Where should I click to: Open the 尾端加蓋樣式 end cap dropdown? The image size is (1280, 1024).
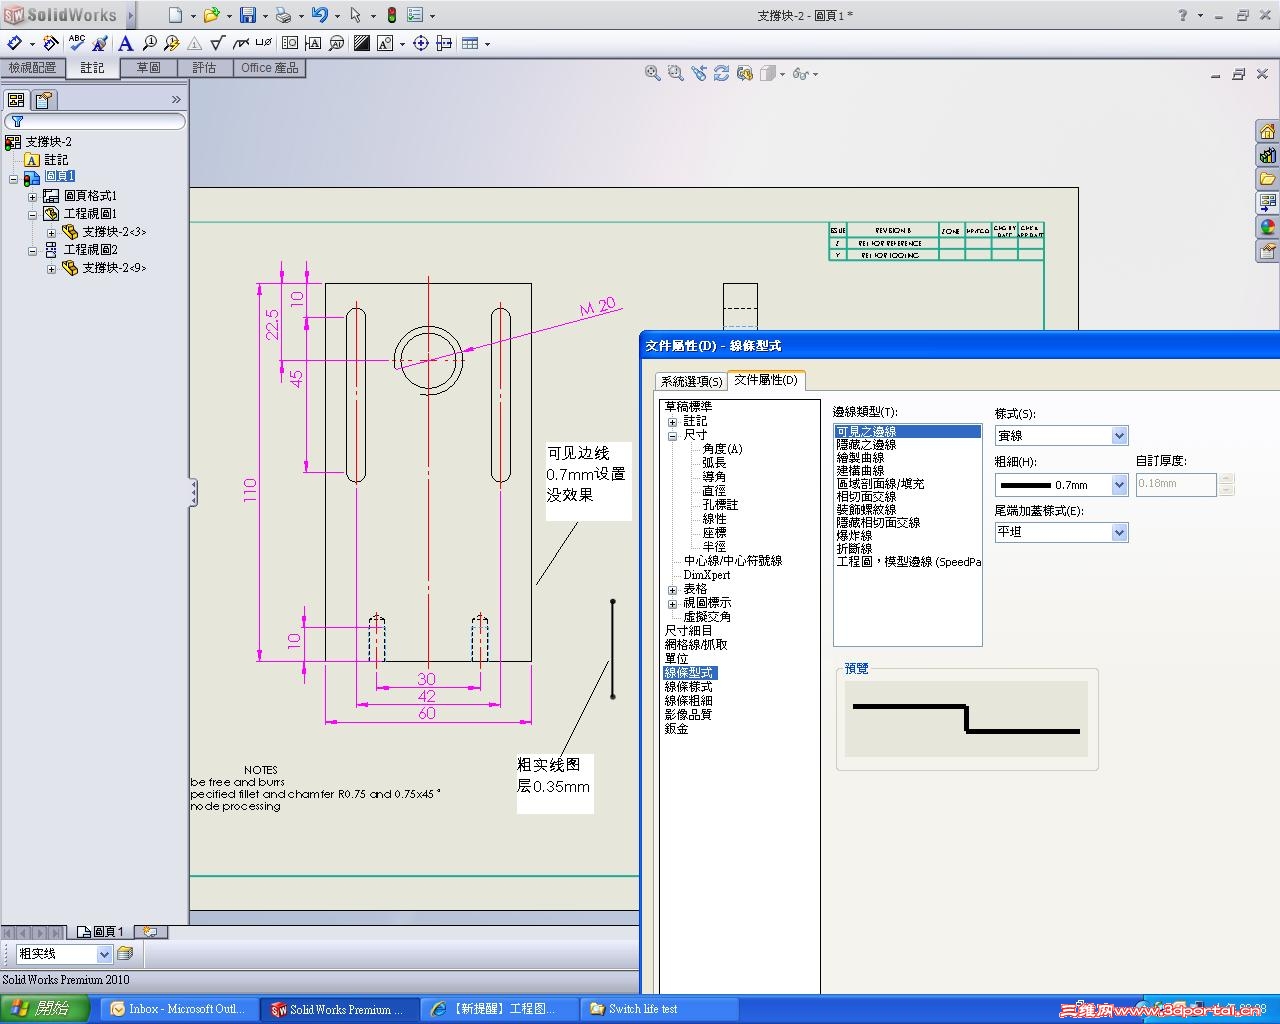tap(1119, 533)
